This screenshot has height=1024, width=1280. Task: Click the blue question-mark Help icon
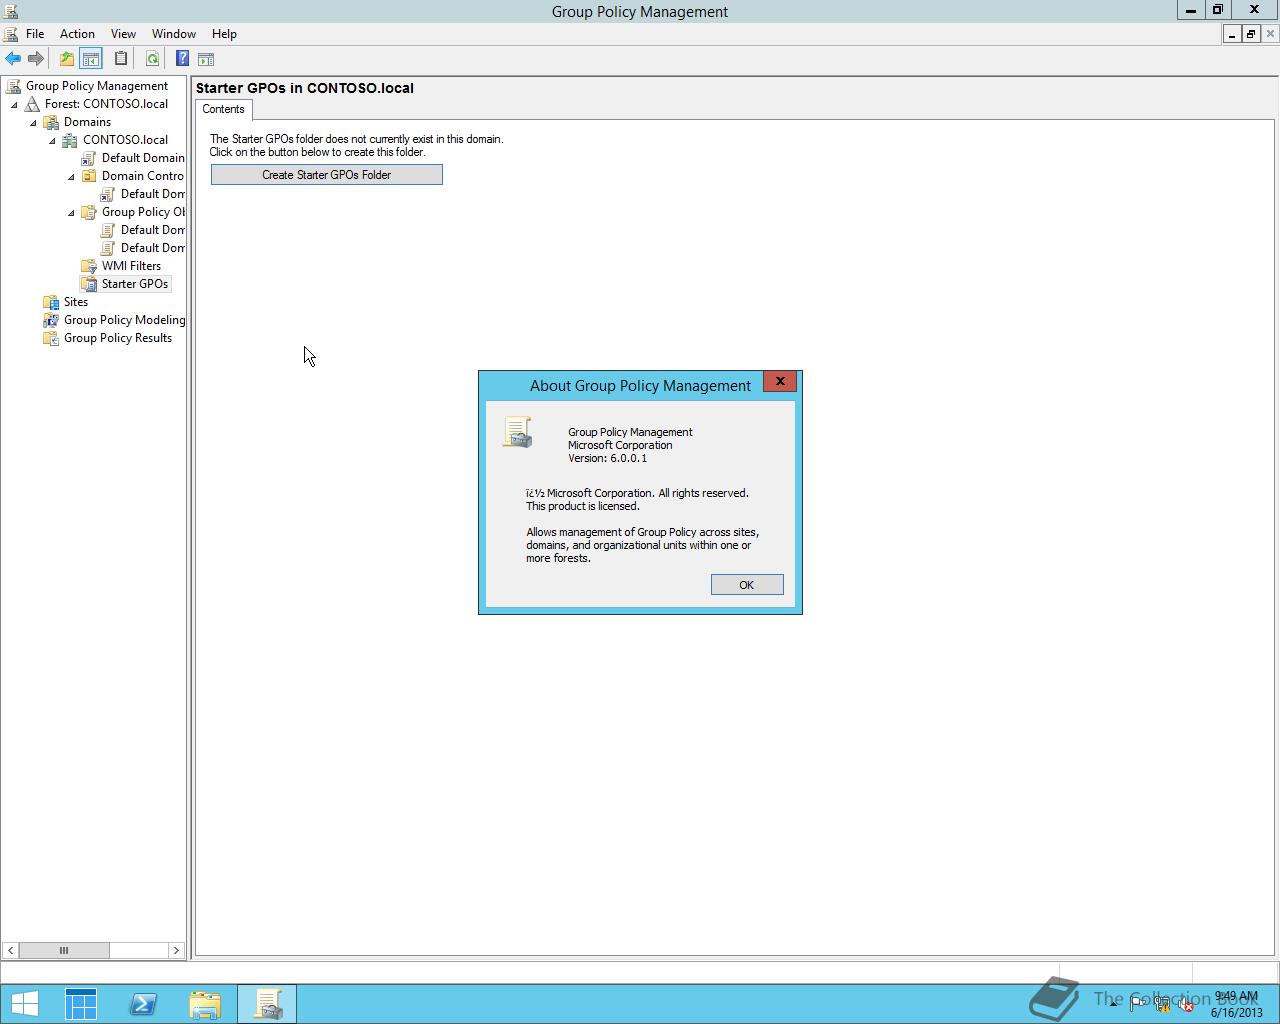[x=182, y=59]
